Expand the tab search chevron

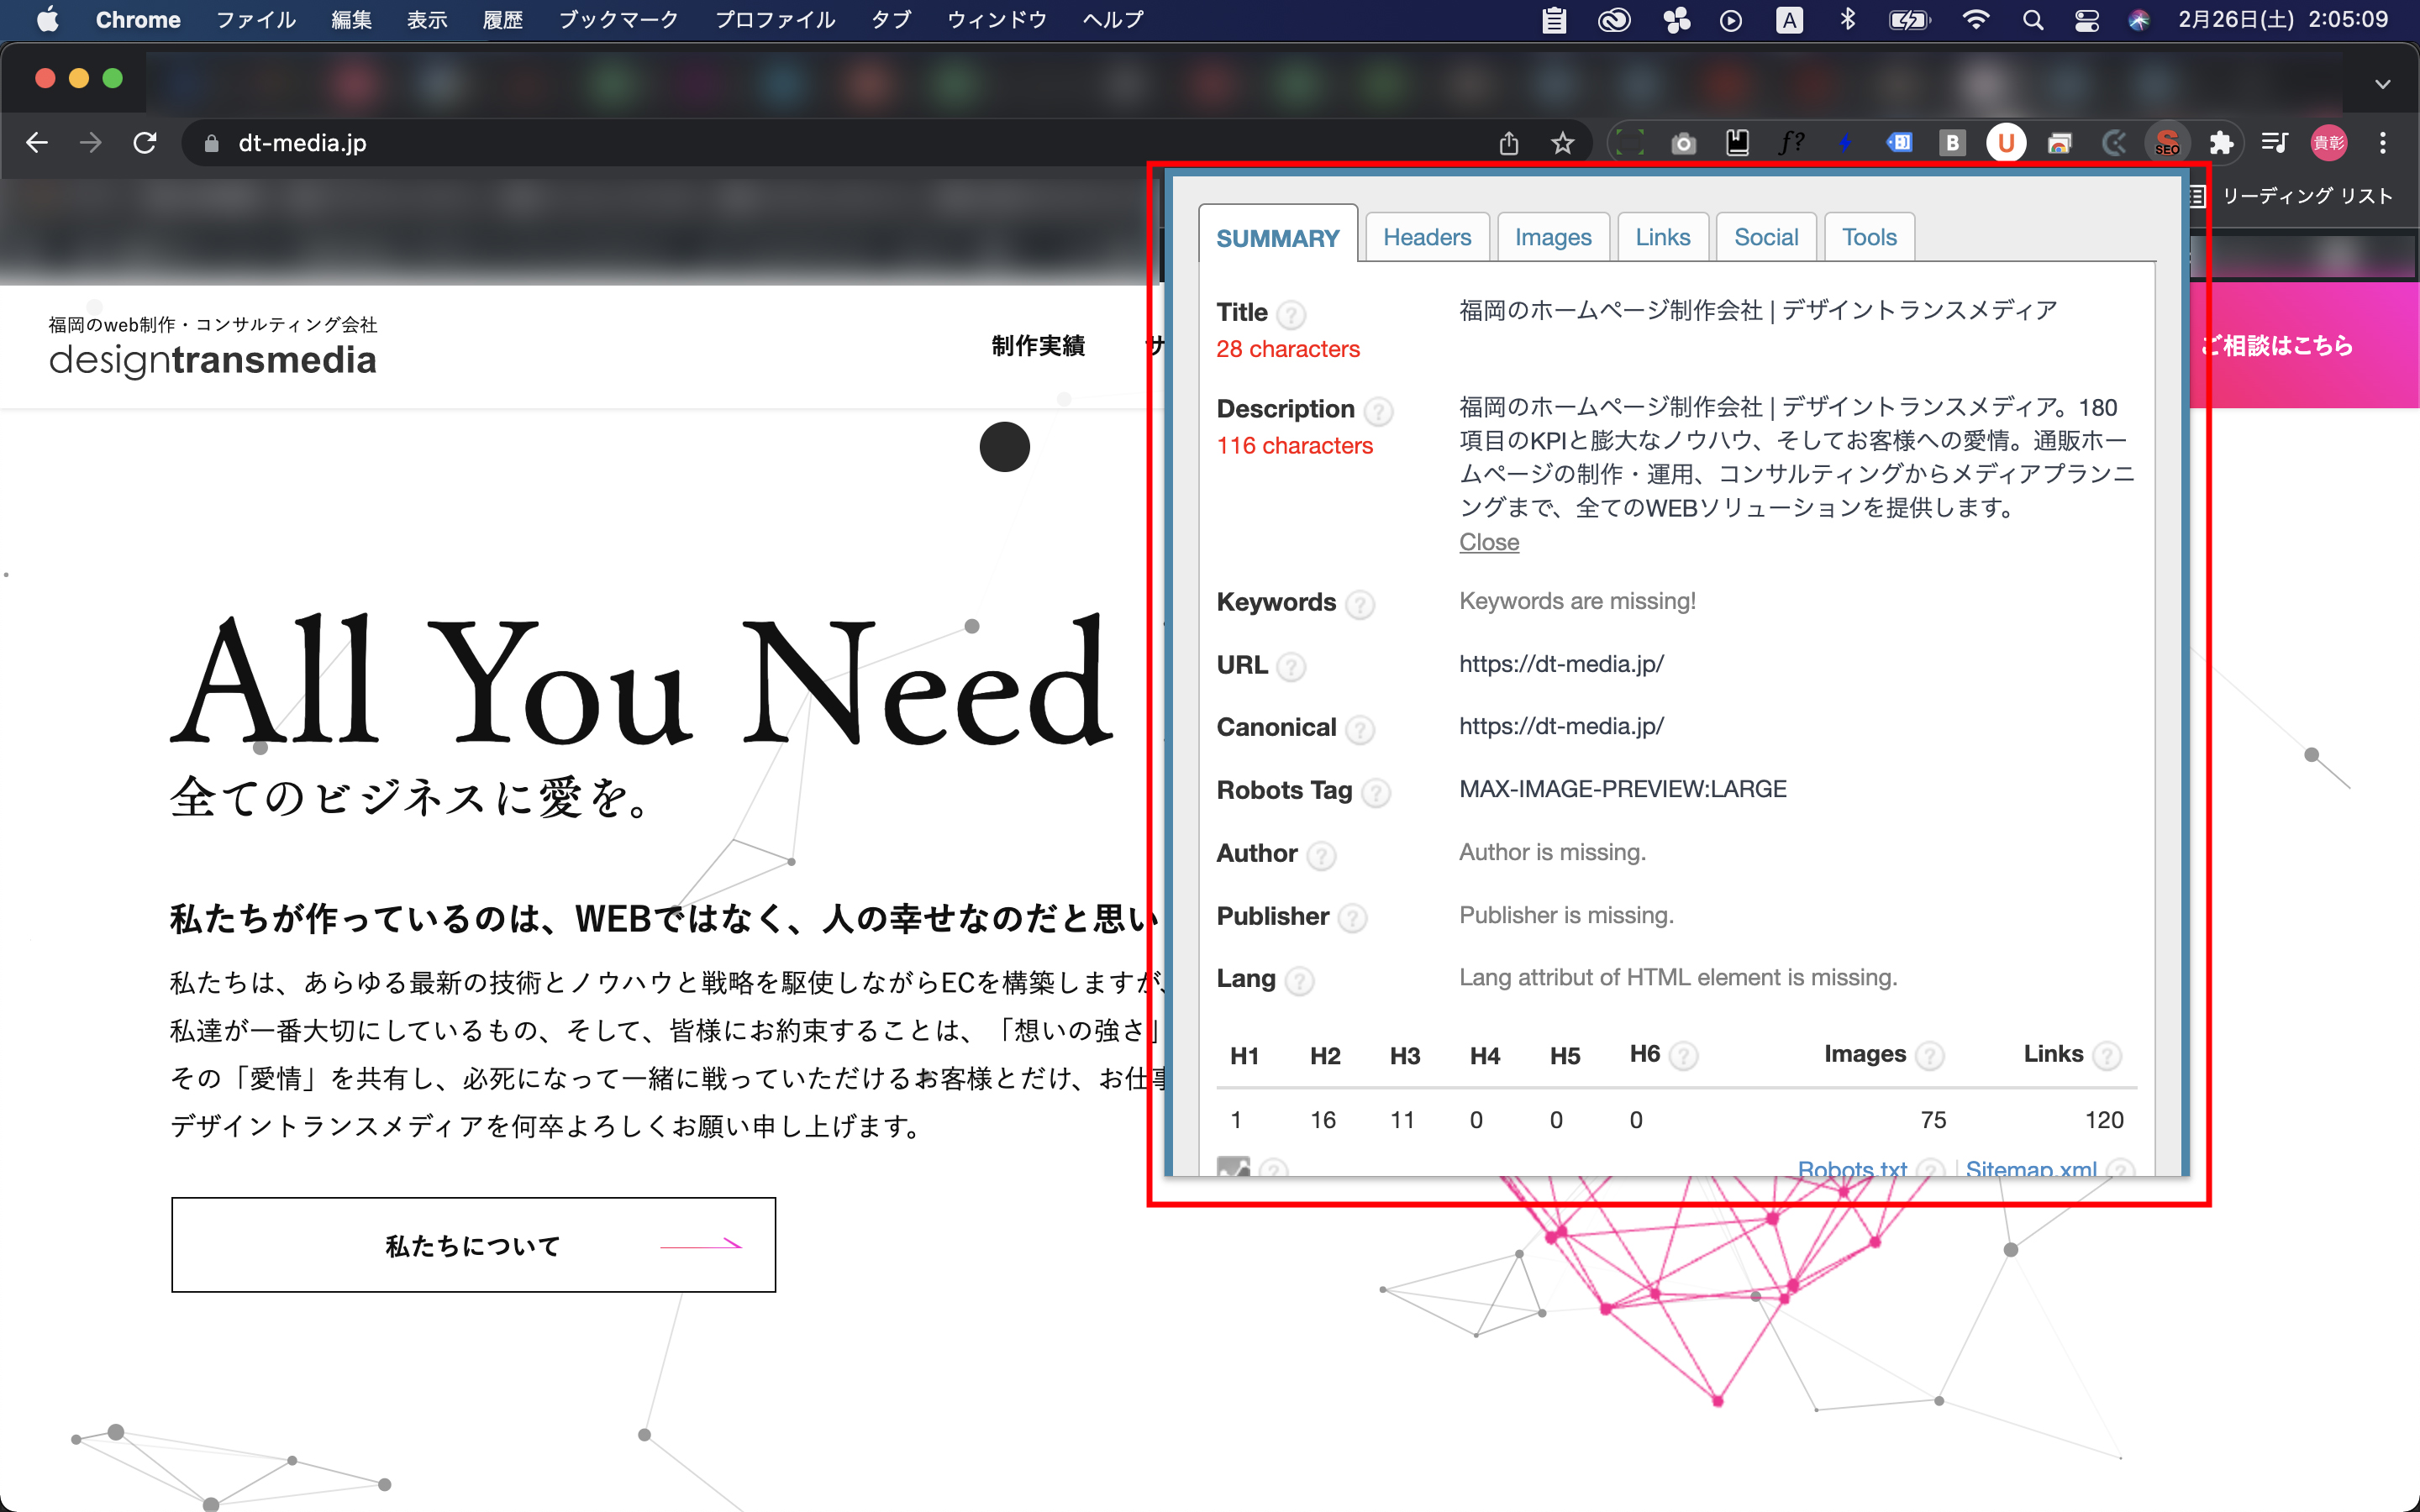(x=2382, y=84)
